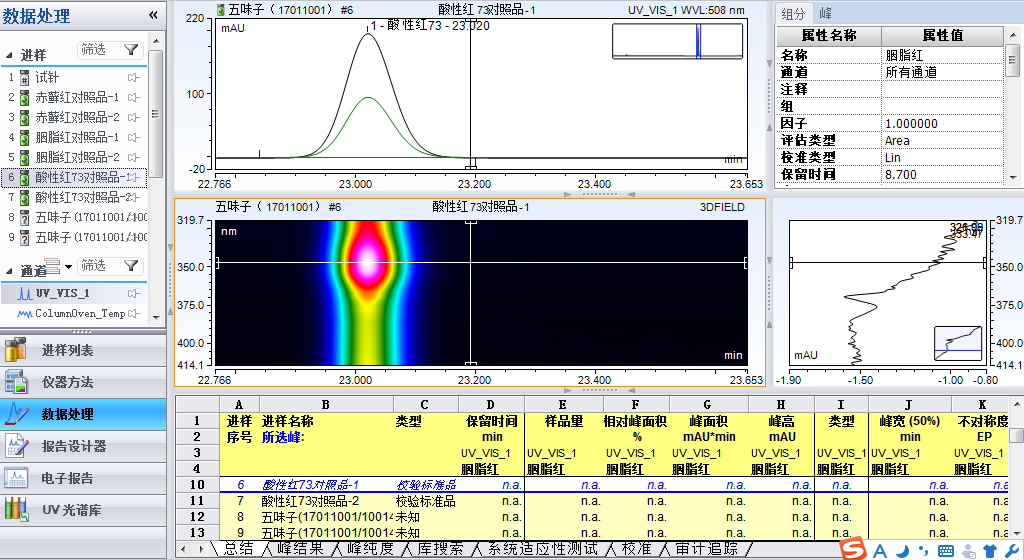Toggle the pin for 赤藓红对照品-1
This screenshot has width=1024, height=560.
coord(134,98)
